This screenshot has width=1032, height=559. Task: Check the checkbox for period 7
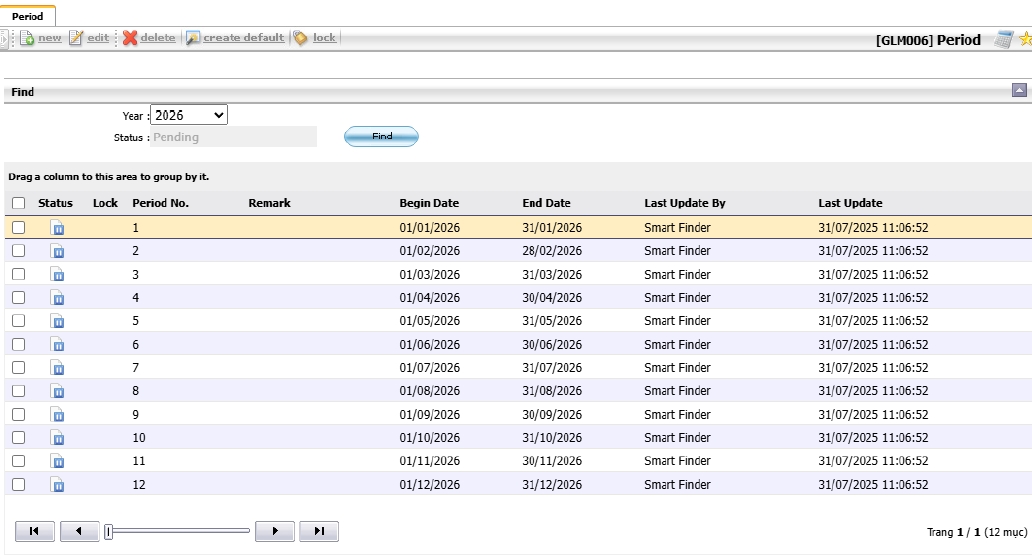coord(18,368)
